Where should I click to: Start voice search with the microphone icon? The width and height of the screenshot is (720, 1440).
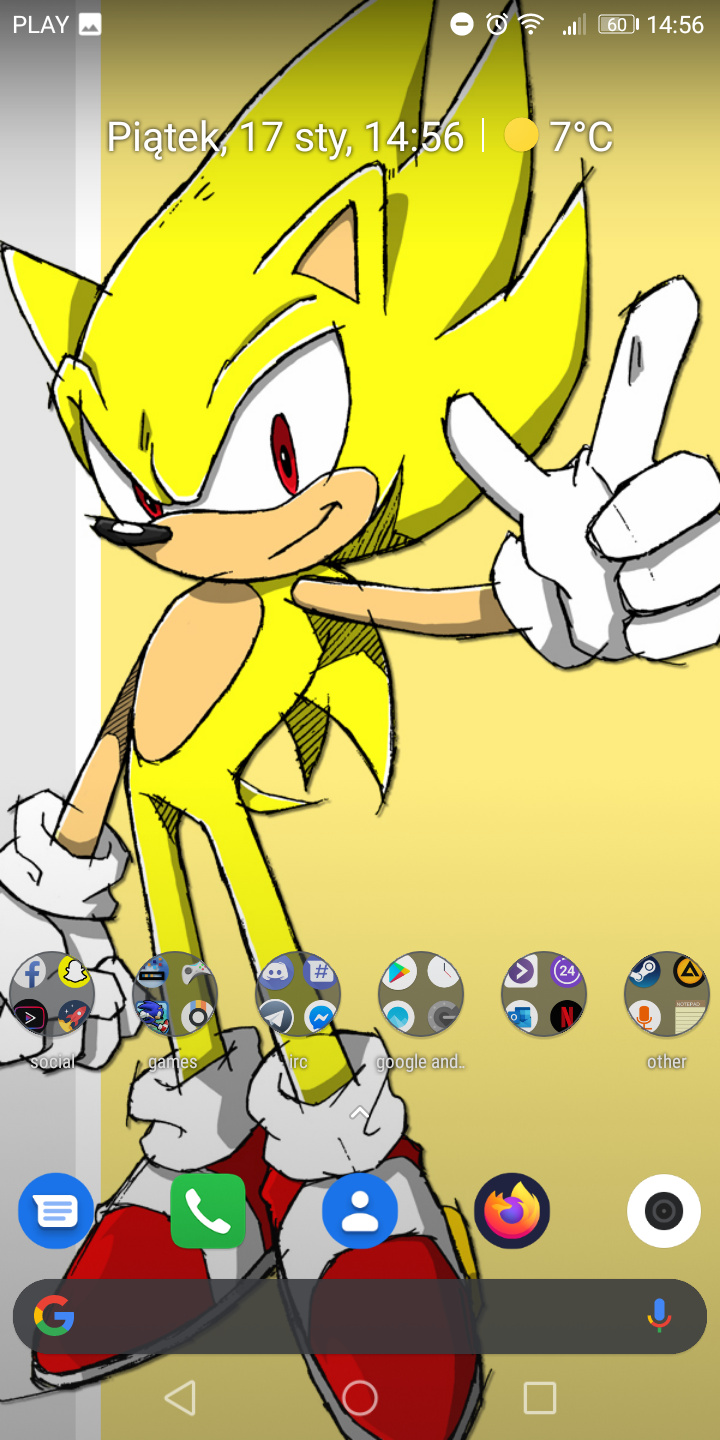(659, 1316)
